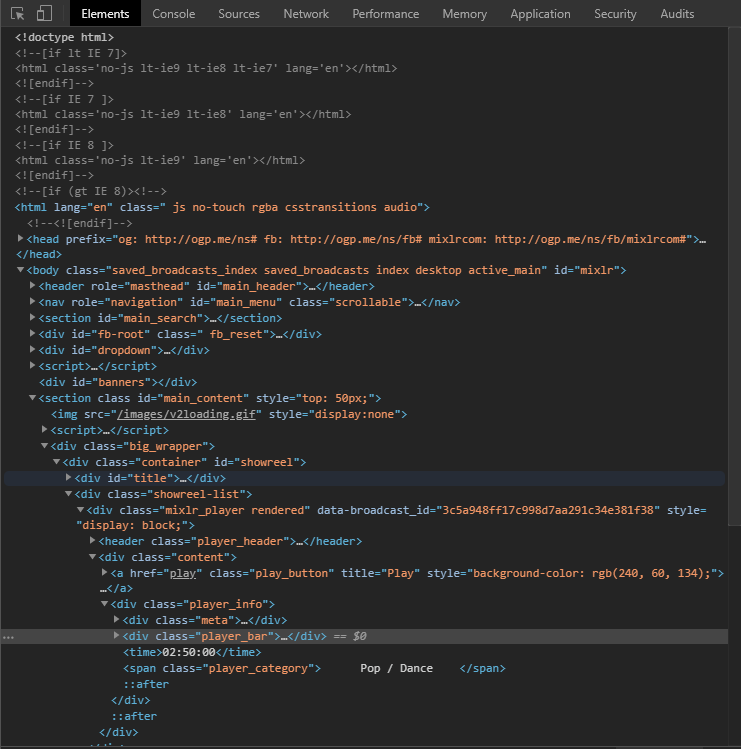Select the time 02:50:00 element
This screenshot has width=741, height=749.
click(x=192, y=652)
